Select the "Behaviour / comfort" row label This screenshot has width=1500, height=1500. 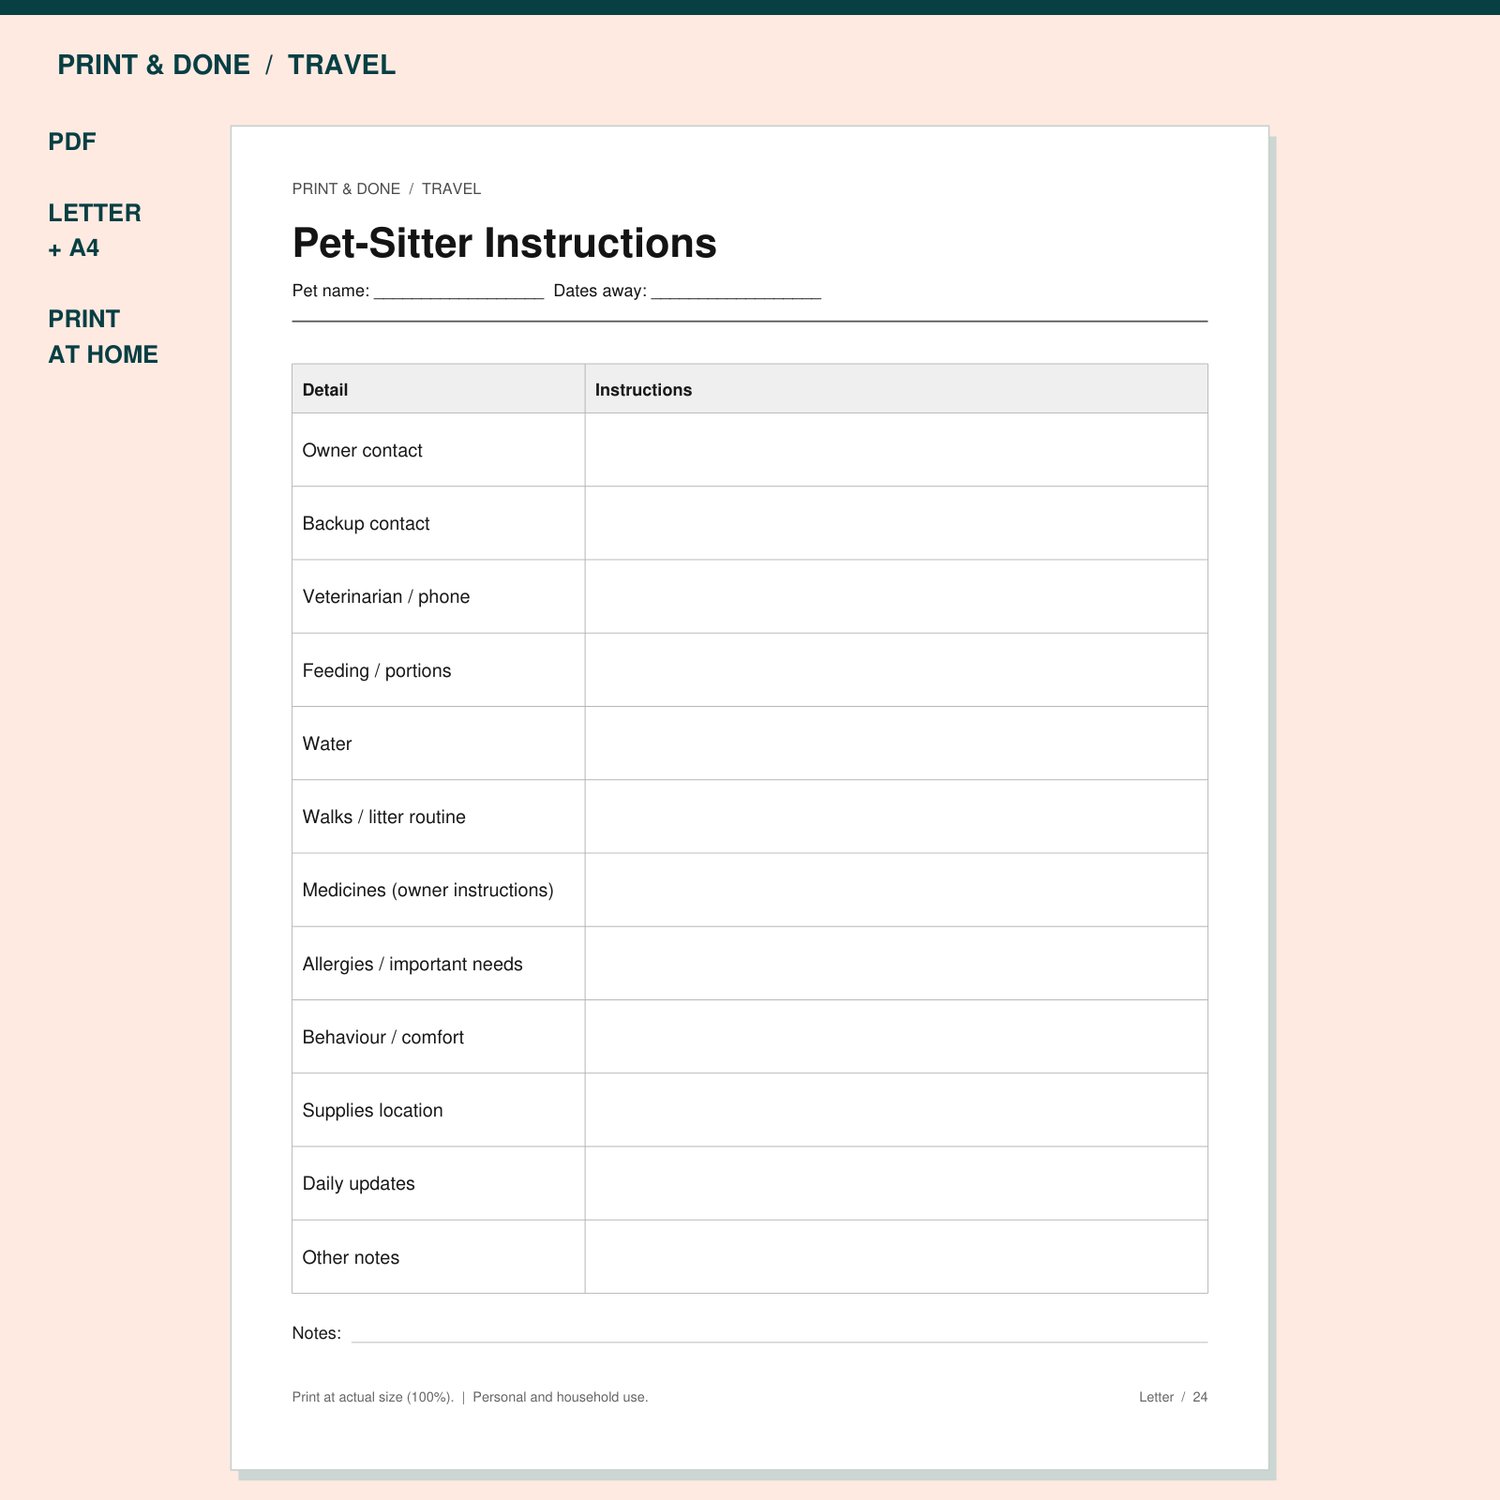[x=383, y=1037]
